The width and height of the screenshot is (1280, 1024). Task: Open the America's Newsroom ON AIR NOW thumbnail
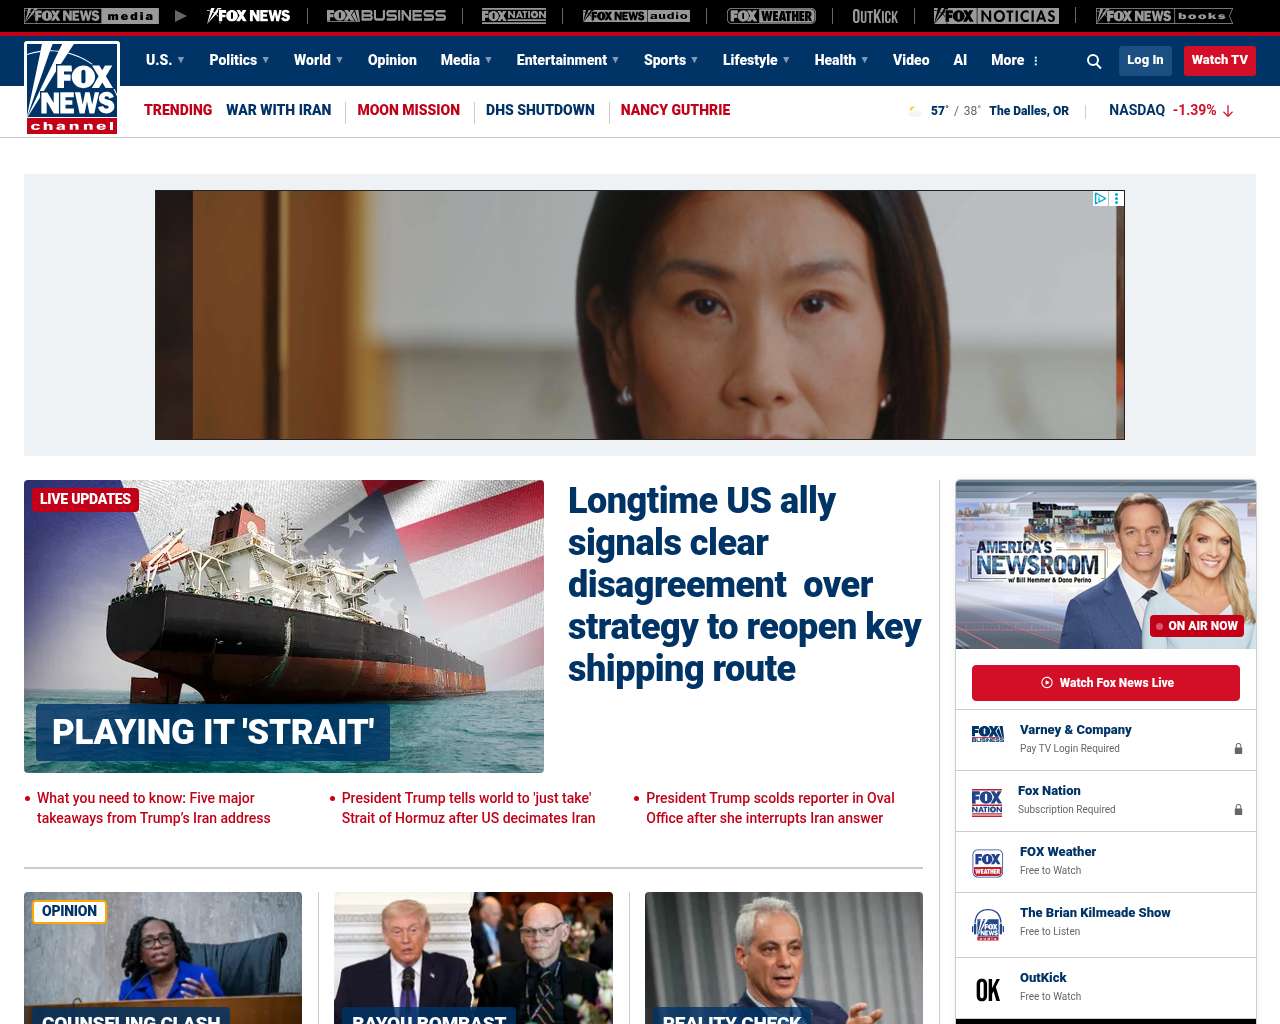coord(1106,565)
